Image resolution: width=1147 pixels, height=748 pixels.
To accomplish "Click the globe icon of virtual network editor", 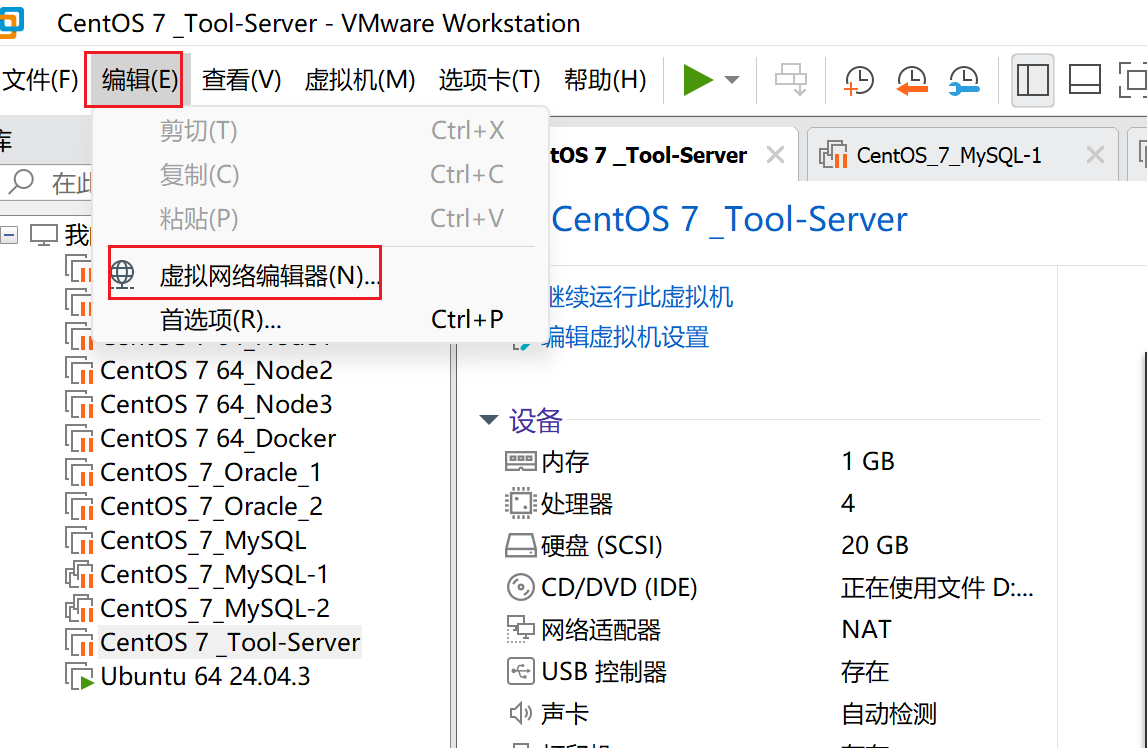I will point(123,275).
